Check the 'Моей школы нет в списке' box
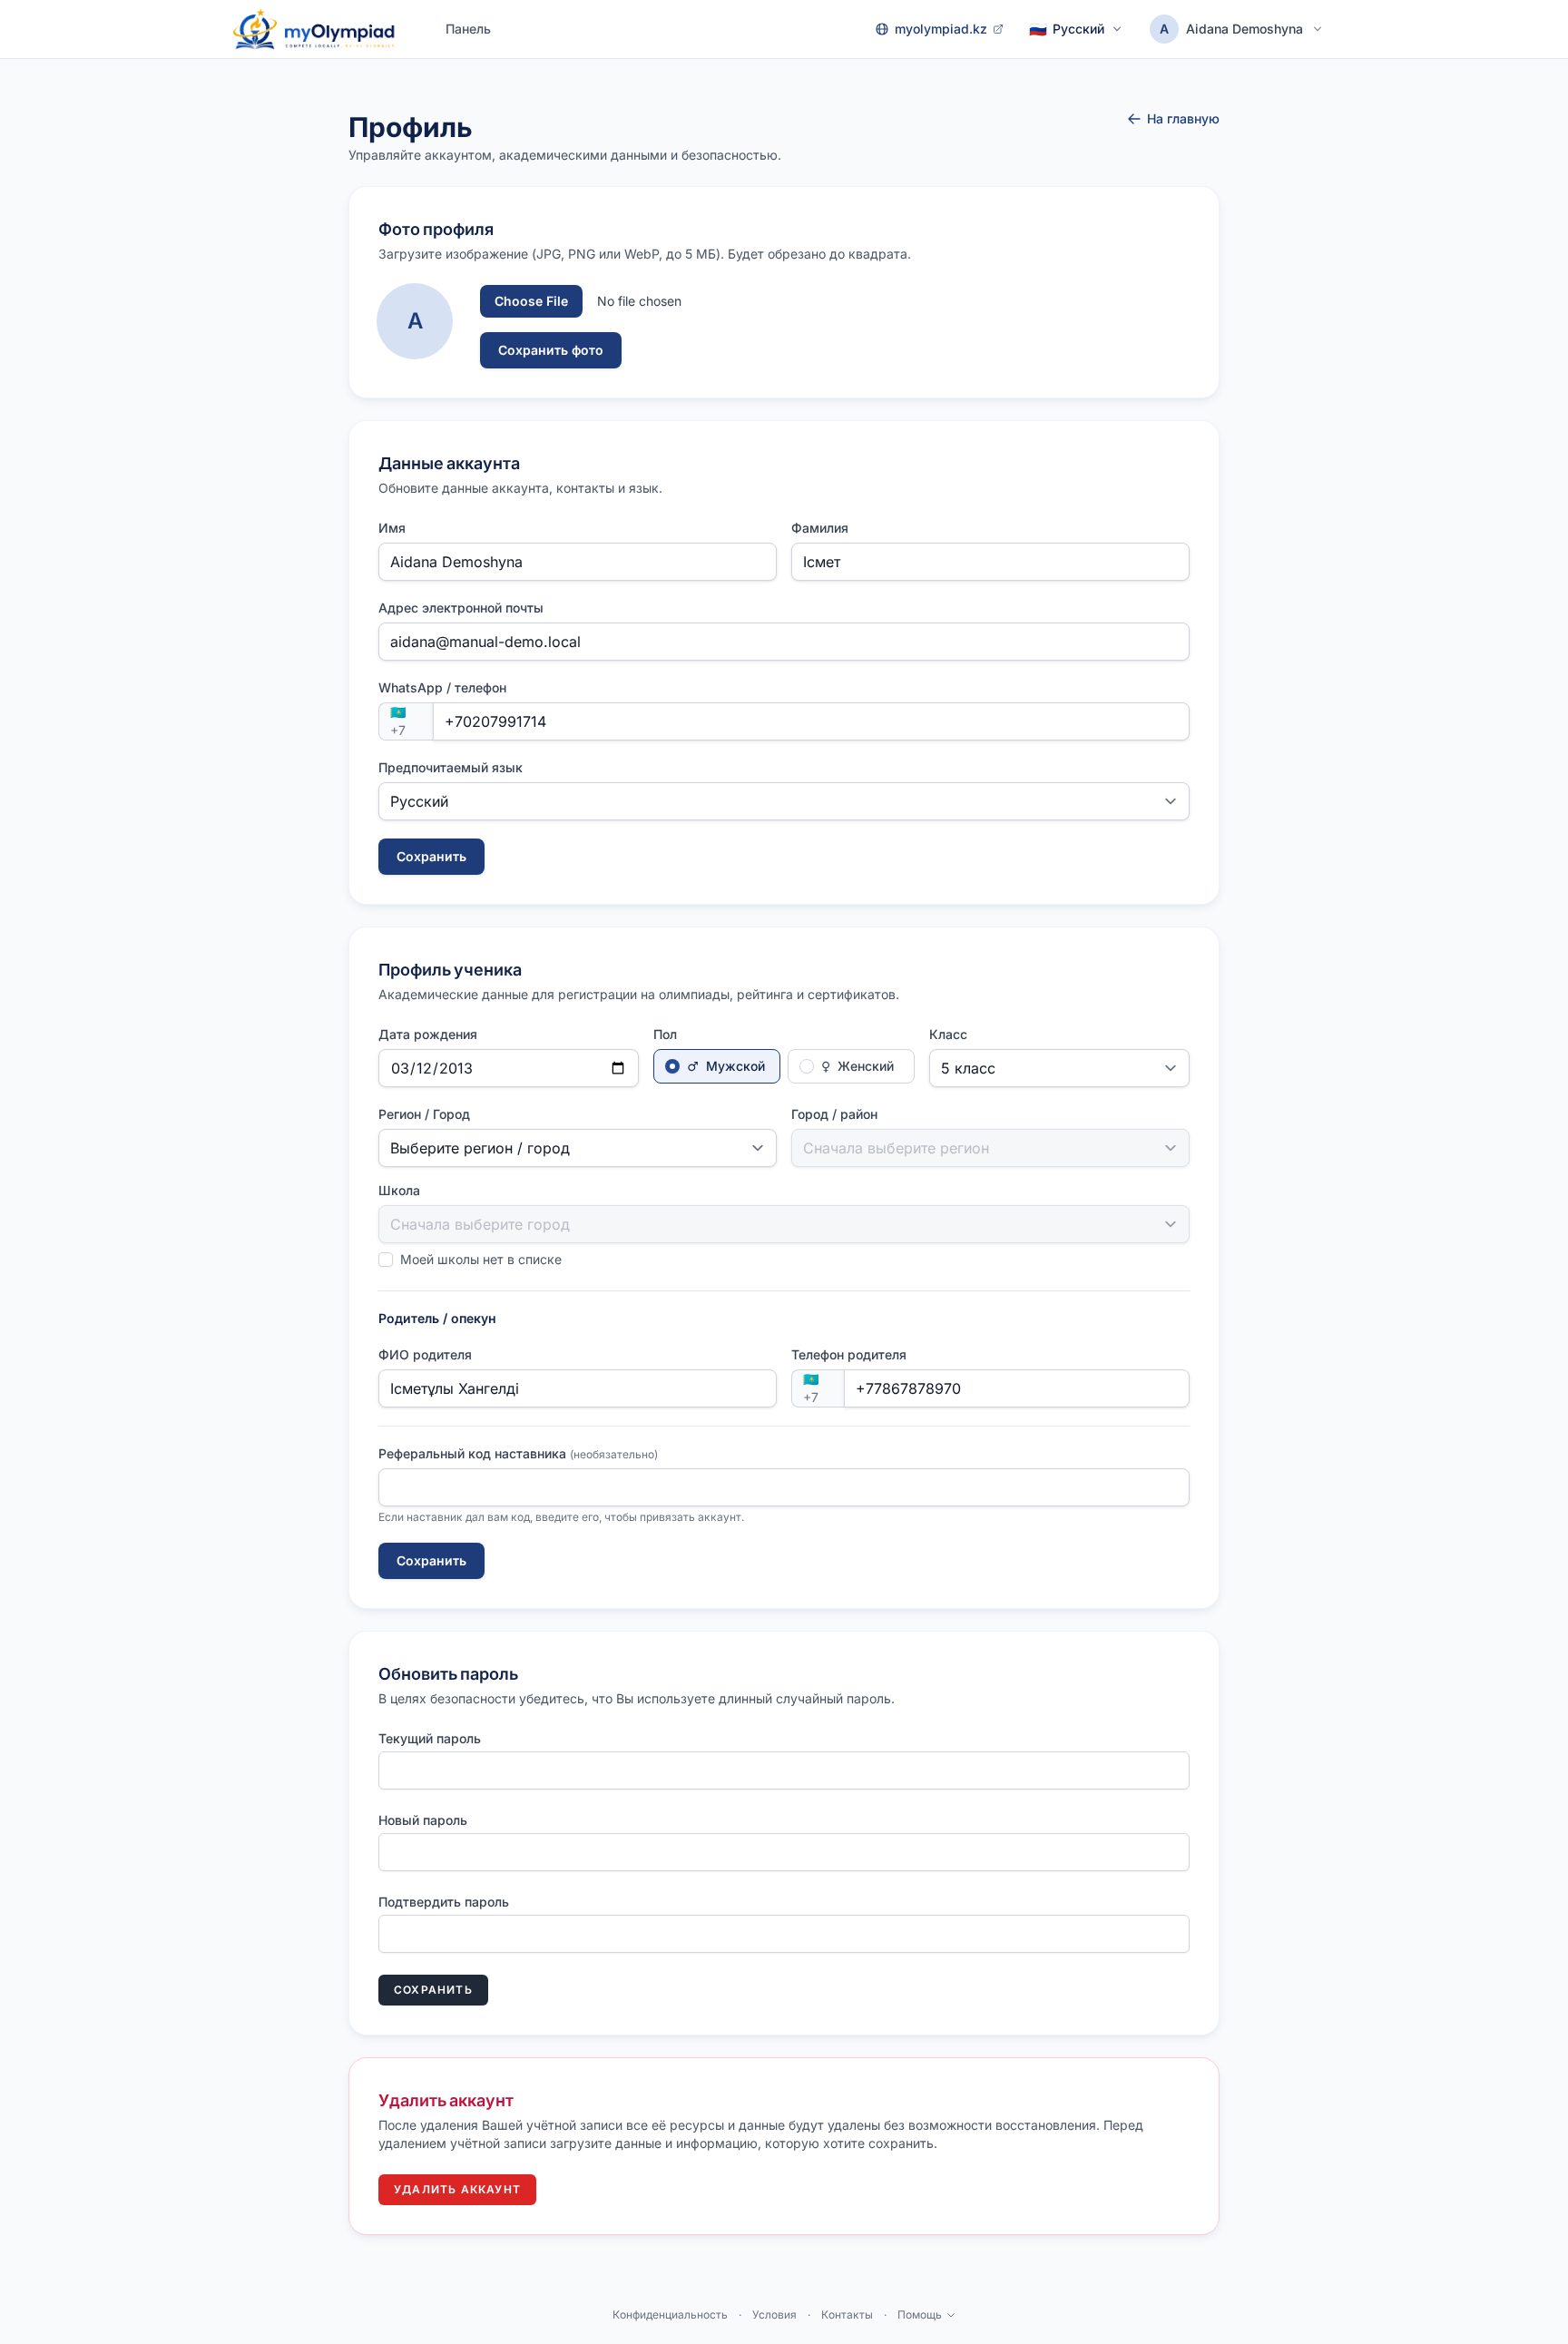Viewport: 1568px width, 2344px height. pos(386,1260)
